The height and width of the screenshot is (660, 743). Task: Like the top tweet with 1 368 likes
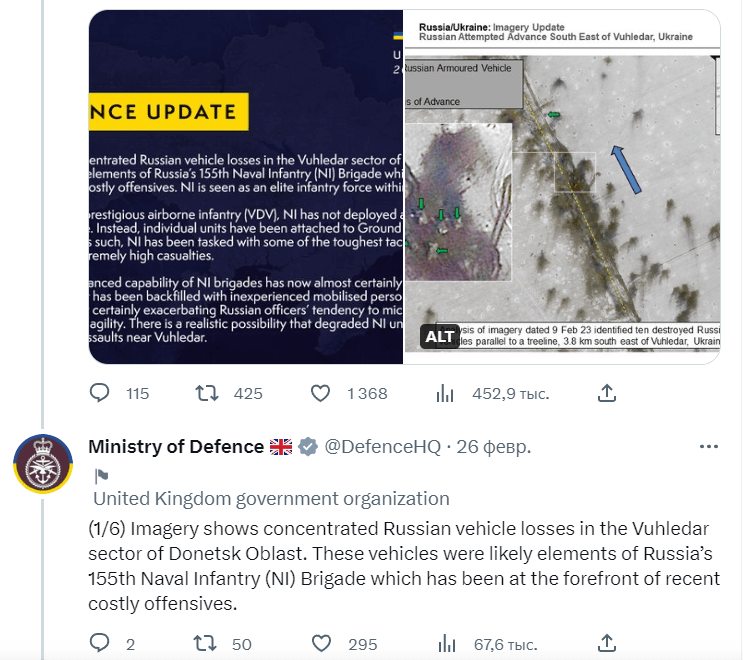[320, 393]
